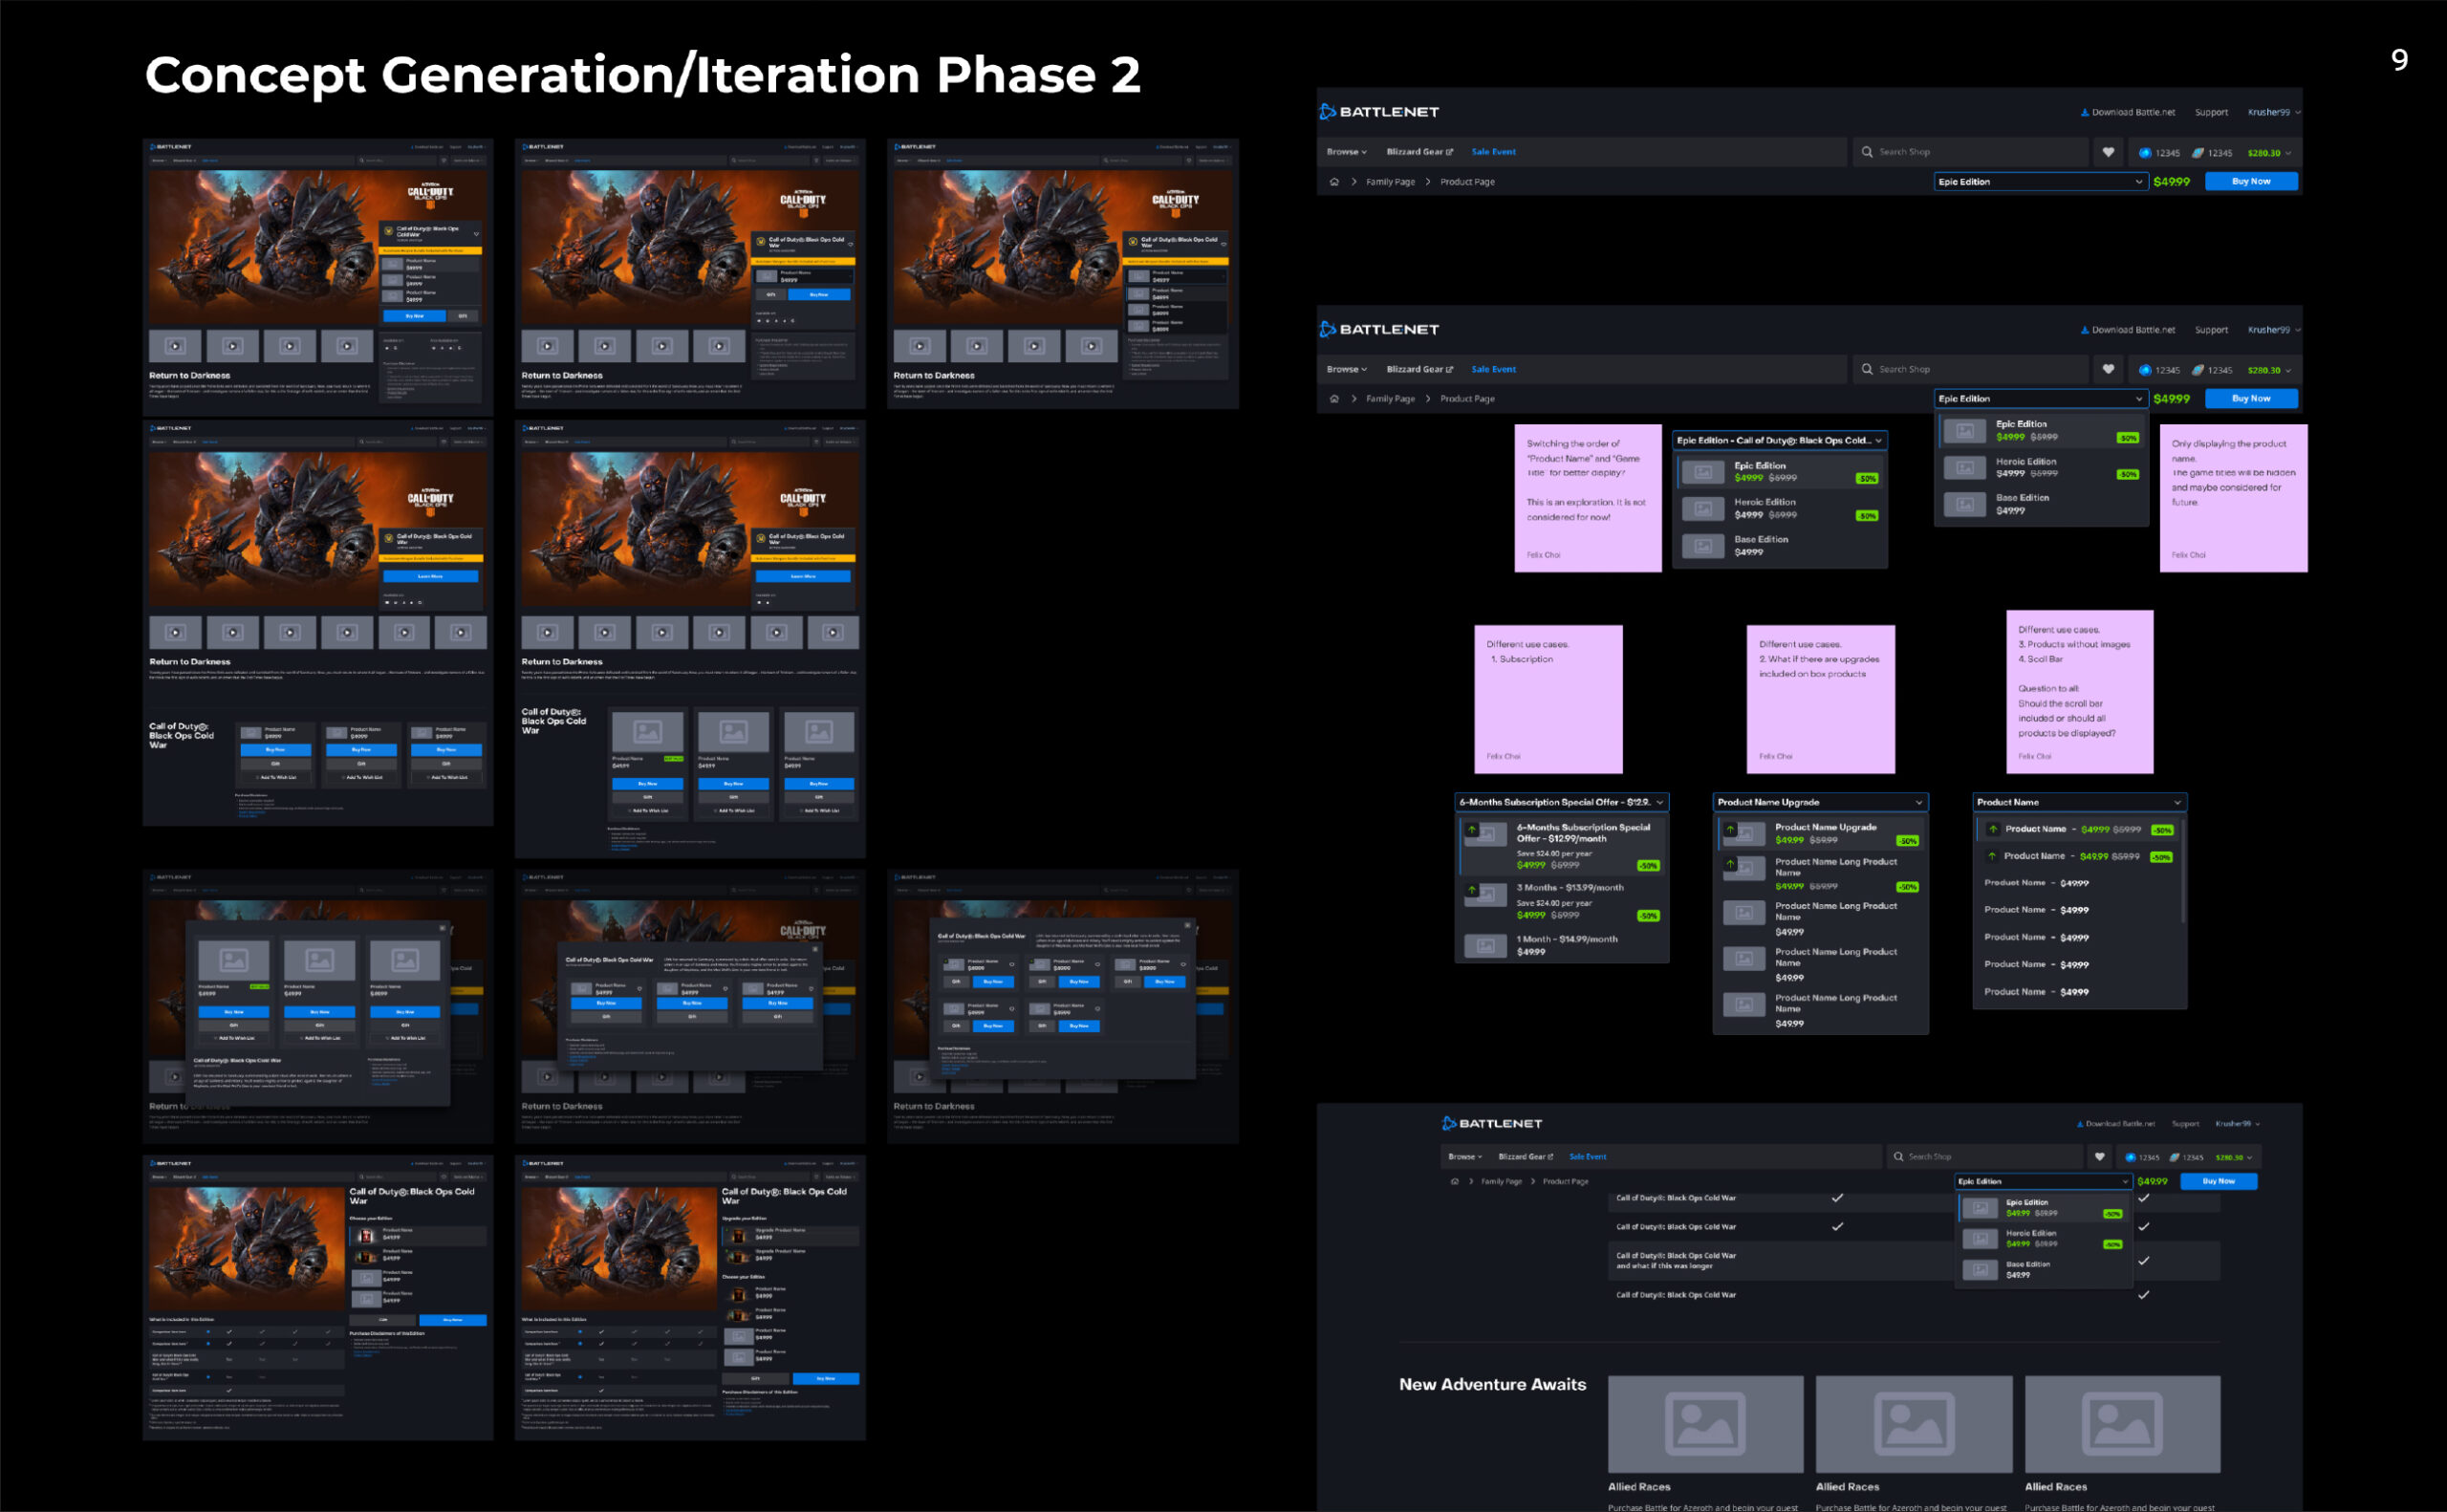Click Search Shop field in New Adventure Awaits mockup
Viewport: 2447px width, 1512px height.
1983,1157
